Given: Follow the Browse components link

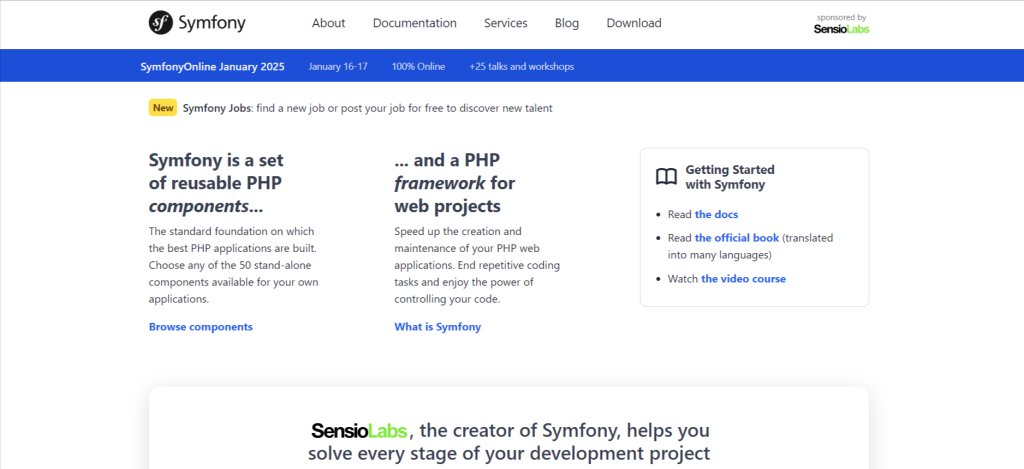Looking at the screenshot, I should [200, 327].
